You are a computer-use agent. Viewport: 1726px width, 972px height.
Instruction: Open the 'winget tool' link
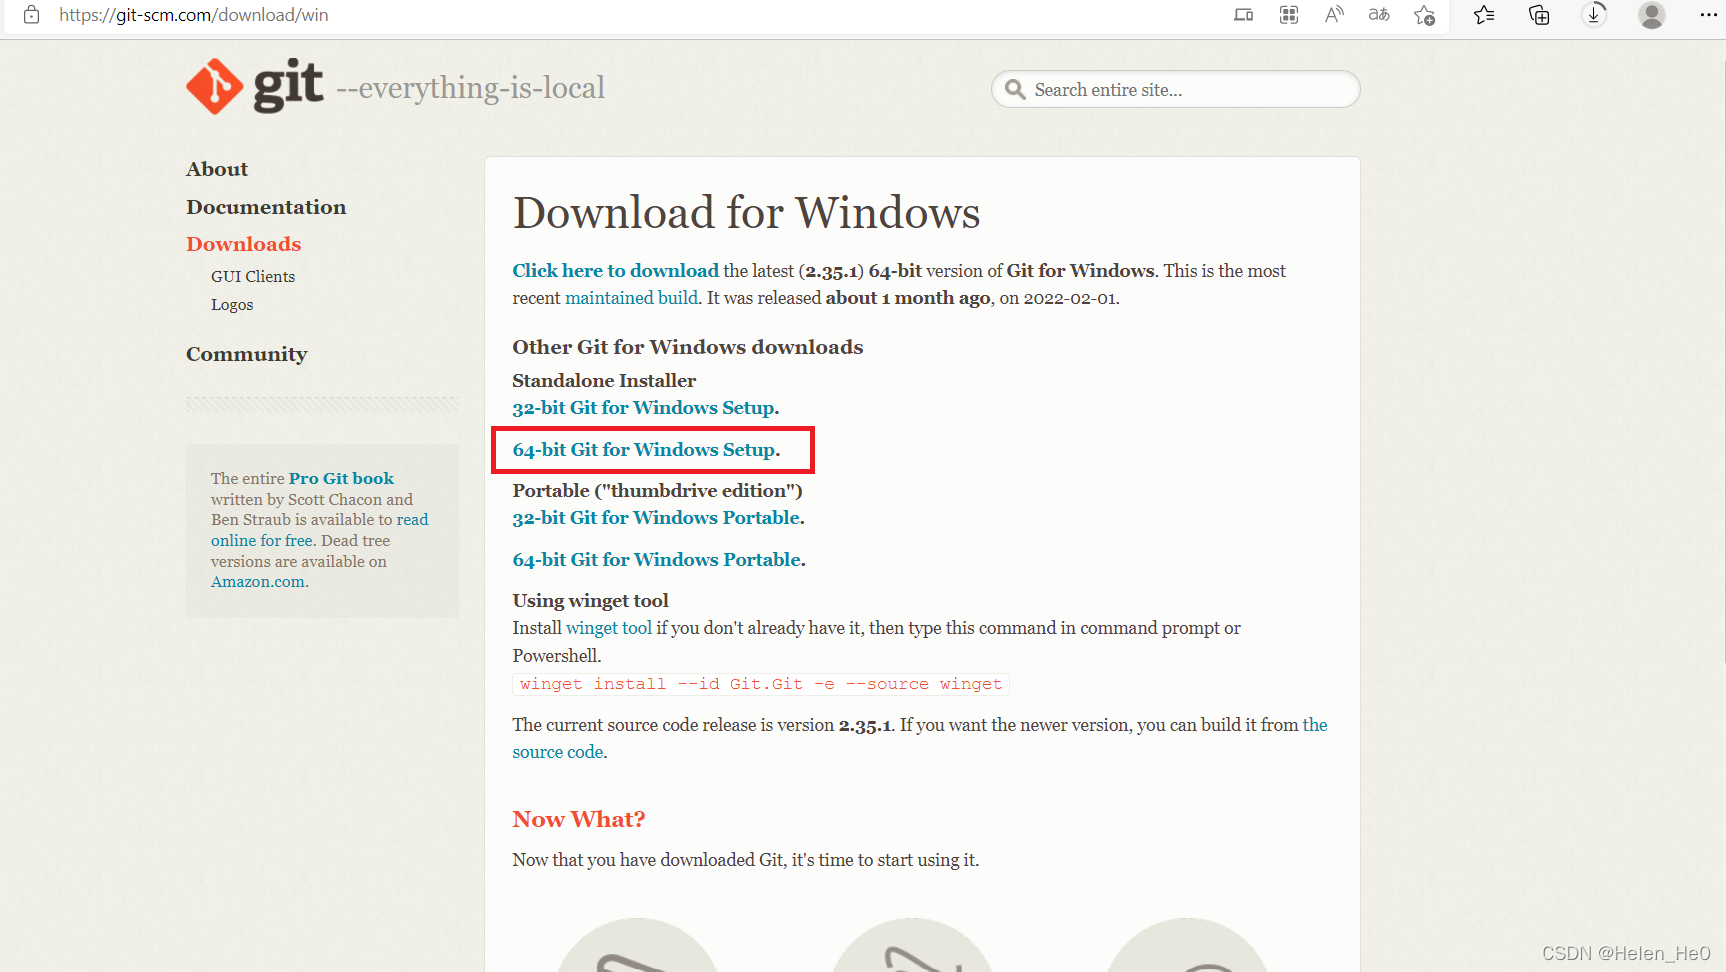point(609,628)
